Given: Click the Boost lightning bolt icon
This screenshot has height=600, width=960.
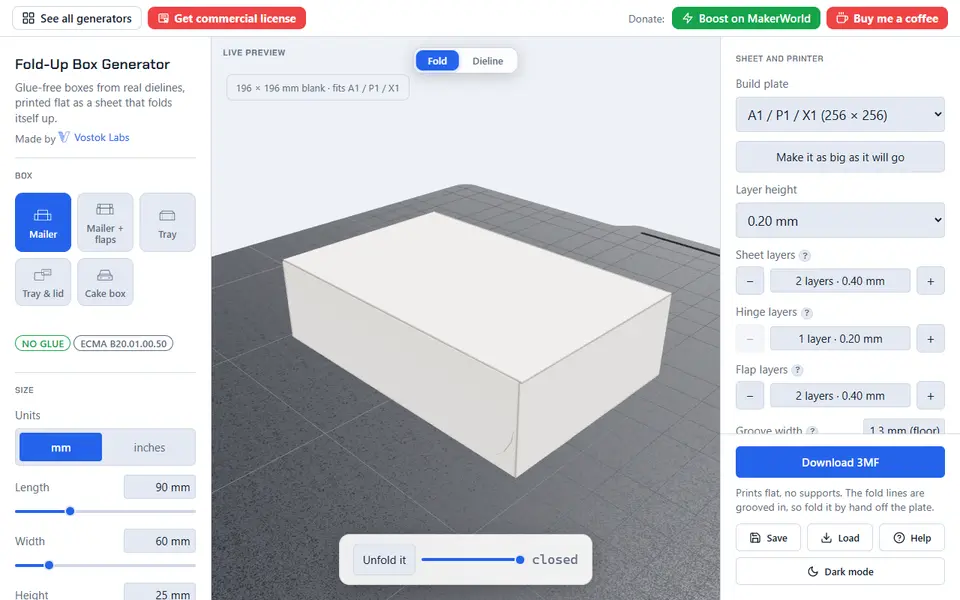Looking at the screenshot, I should [688, 18].
